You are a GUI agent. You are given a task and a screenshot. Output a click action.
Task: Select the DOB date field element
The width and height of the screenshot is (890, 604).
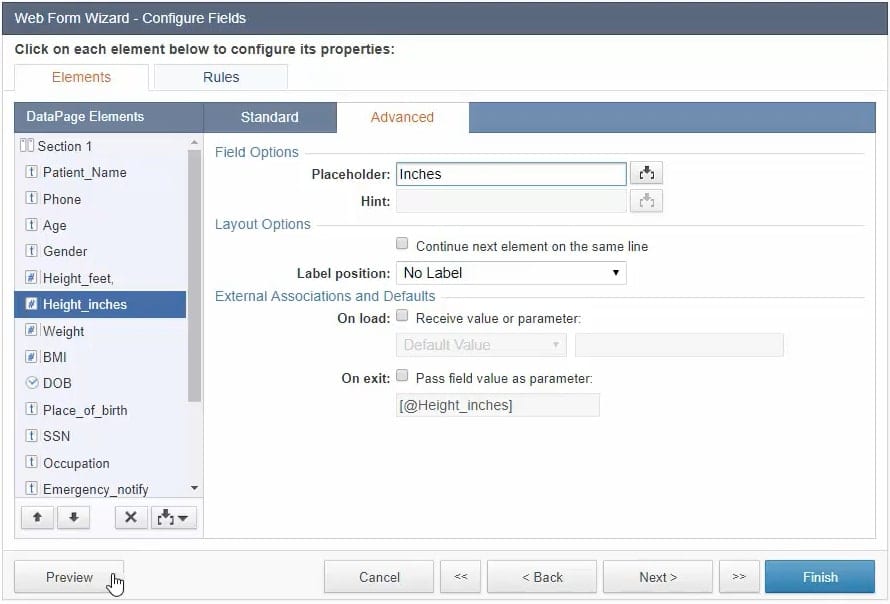(x=57, y=383)
